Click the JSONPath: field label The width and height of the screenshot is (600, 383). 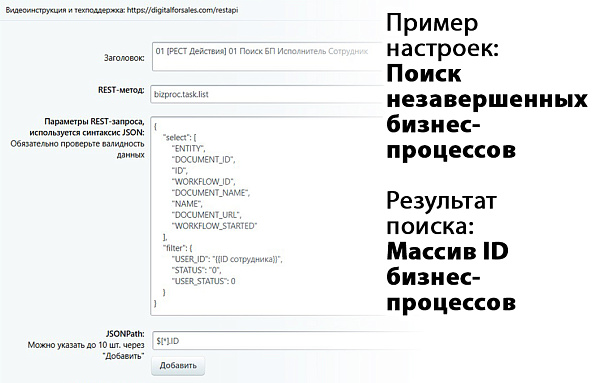pyautogui.click(x=126, y=334)
